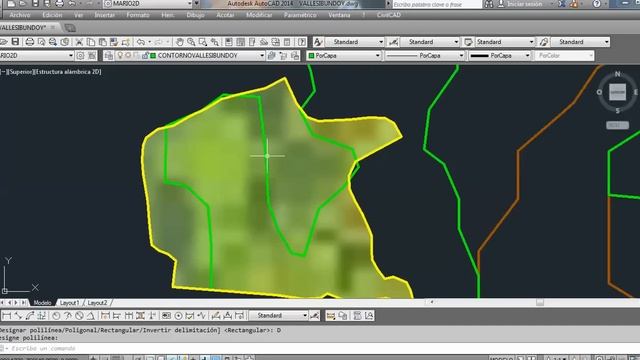Click the binoculars search button

(x=488, y=4)
